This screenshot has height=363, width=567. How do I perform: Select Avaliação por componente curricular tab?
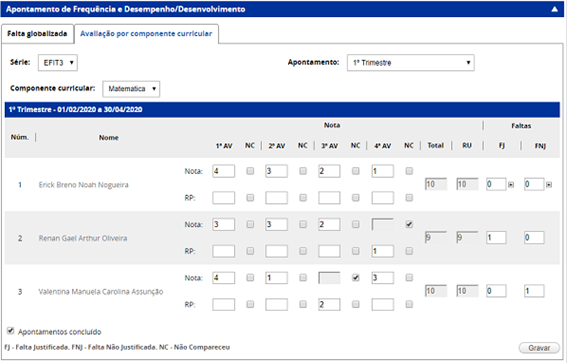point(146,34)
